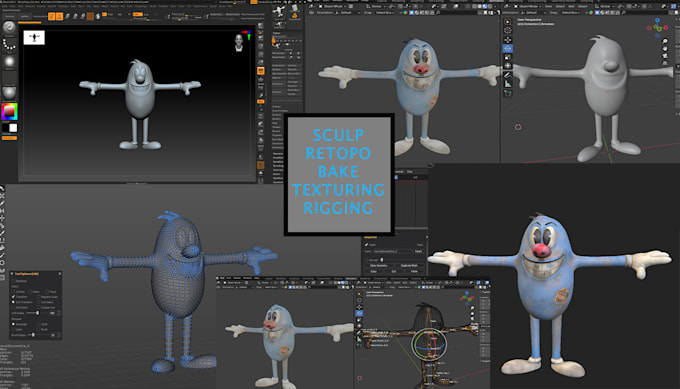The width and height of the screenshot is (680, 389).
Task: Open the View menu in right Blender viewport
Action: pos(549,7)
